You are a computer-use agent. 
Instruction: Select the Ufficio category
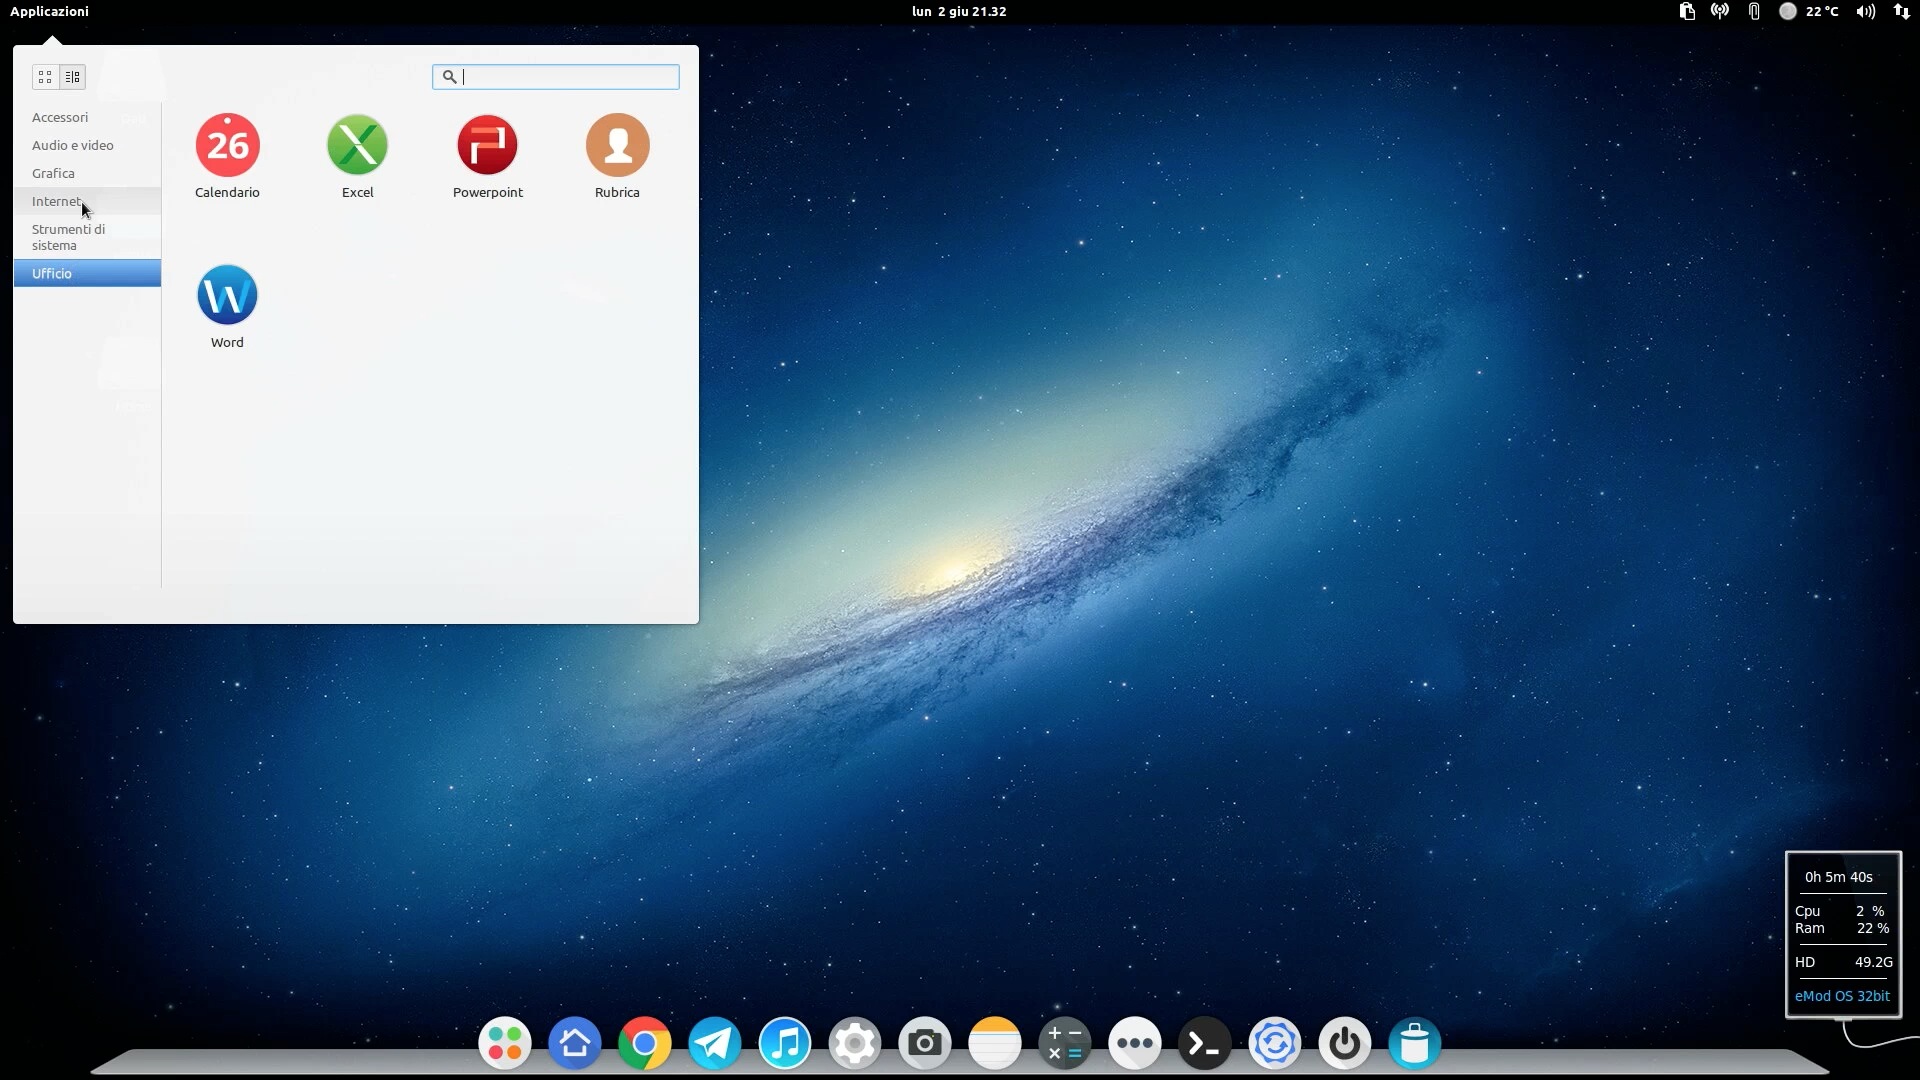(x=87, y=273)
